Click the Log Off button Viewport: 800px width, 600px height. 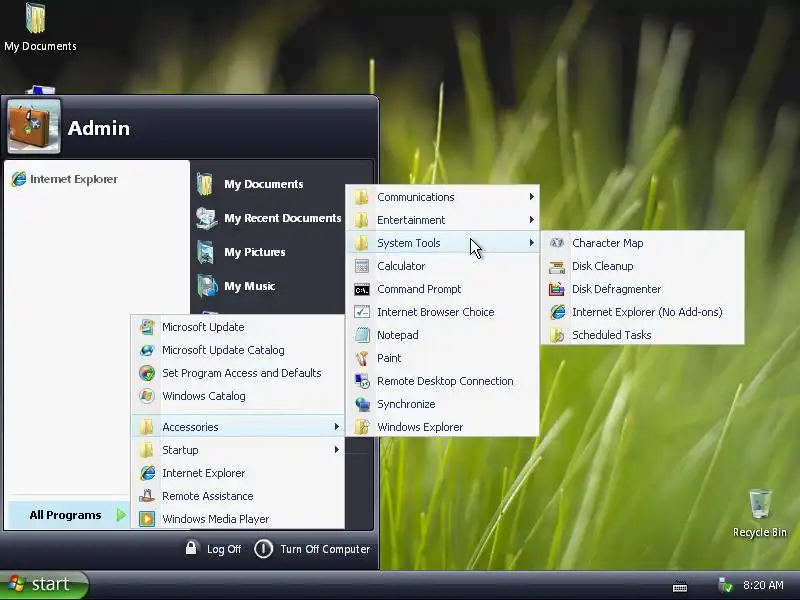click(213, 549)
